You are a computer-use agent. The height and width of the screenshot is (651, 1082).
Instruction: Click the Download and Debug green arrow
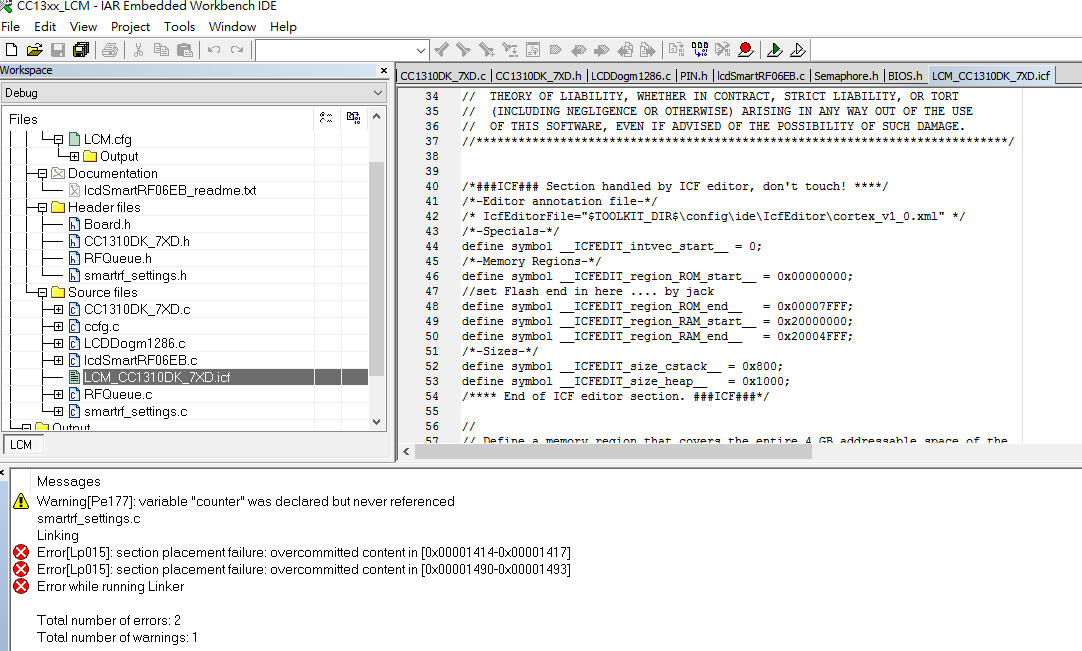tap(774, 50)
